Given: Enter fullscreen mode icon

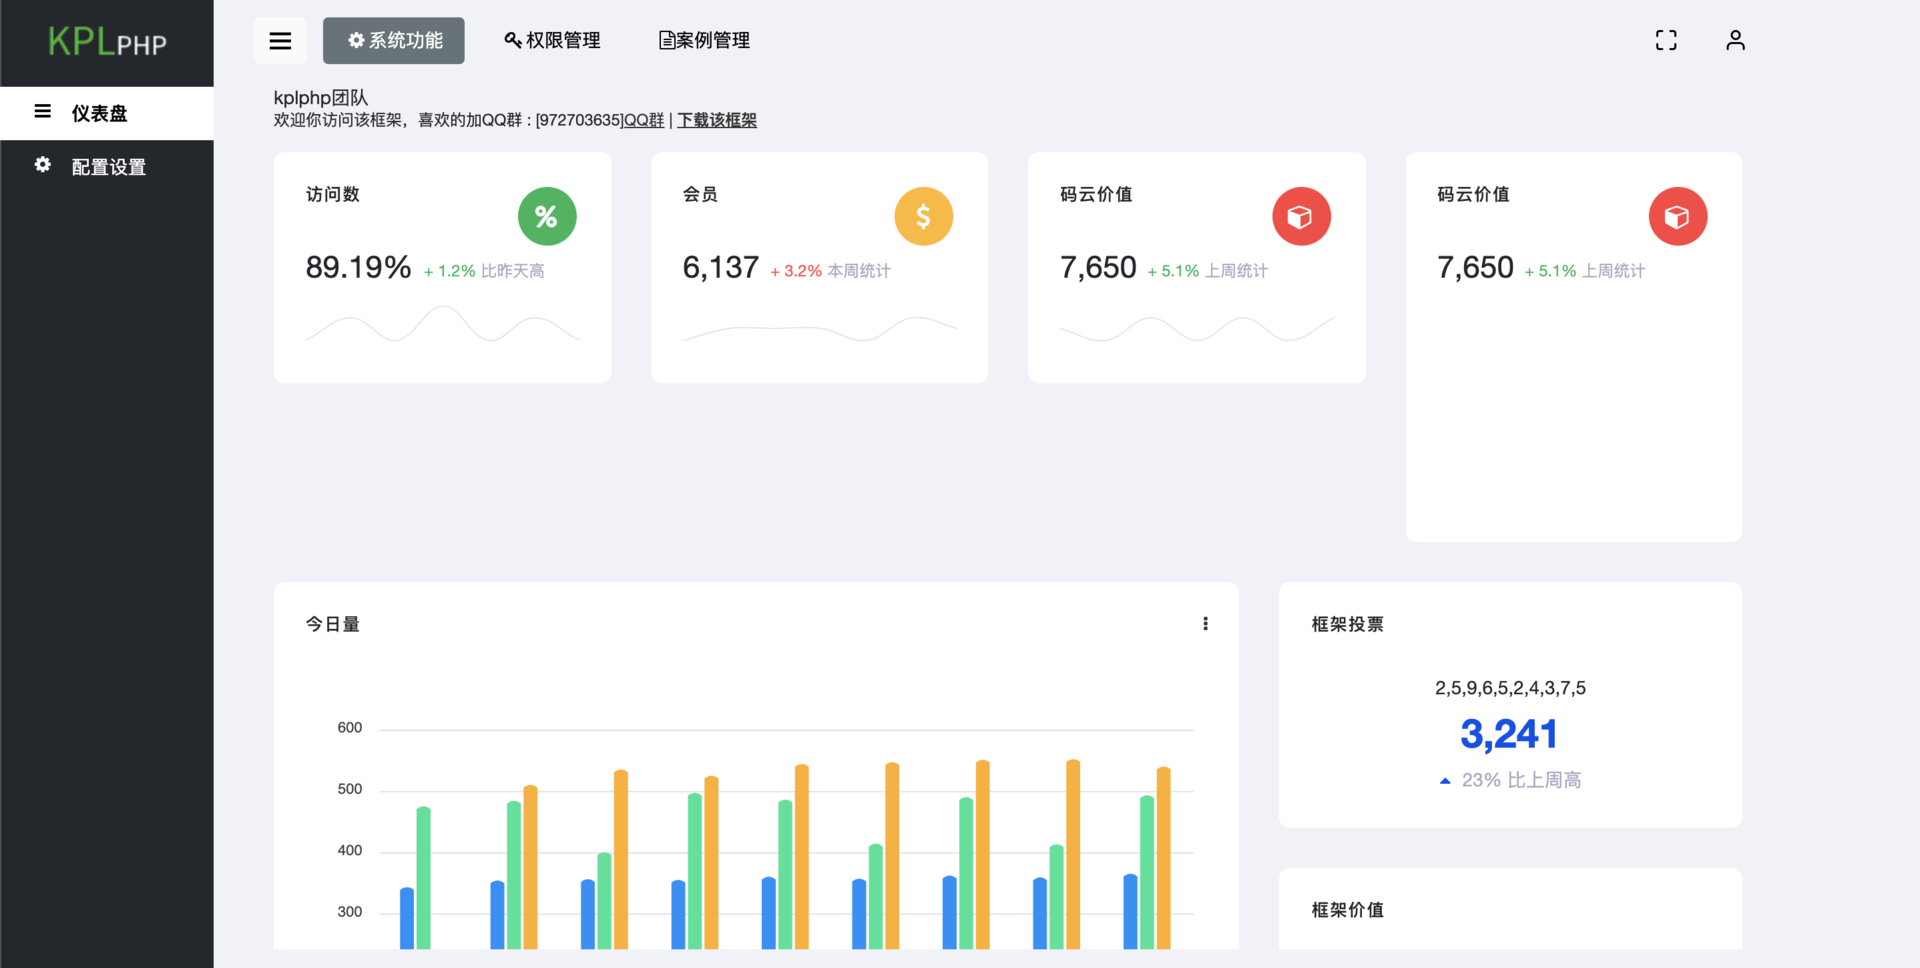Looking at the screenshot, I should click(1666, 40).
